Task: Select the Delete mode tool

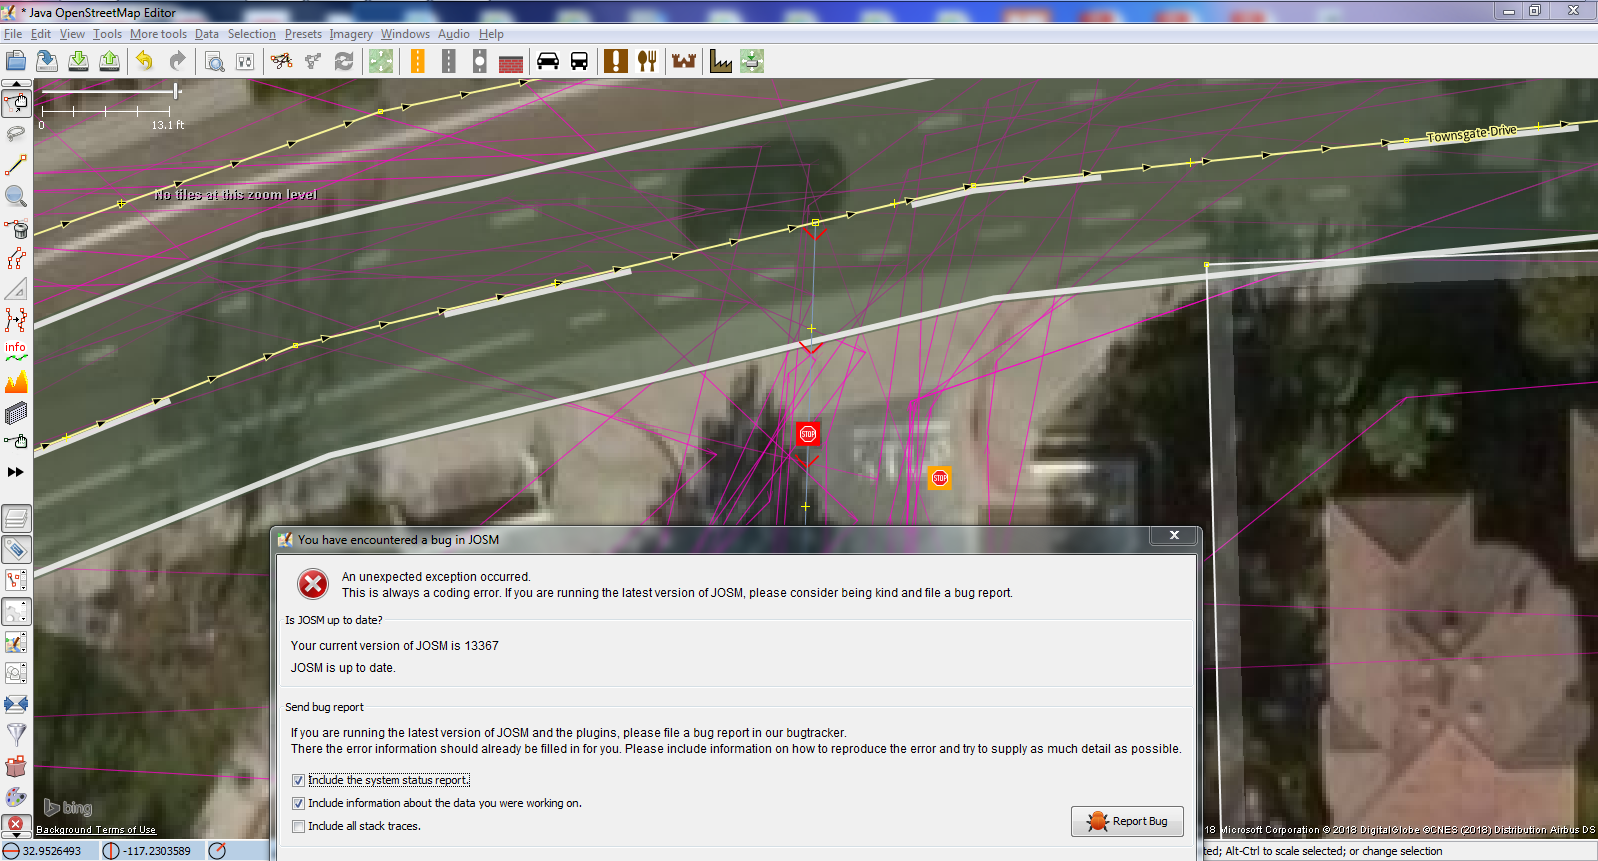Action: point(16,228)
